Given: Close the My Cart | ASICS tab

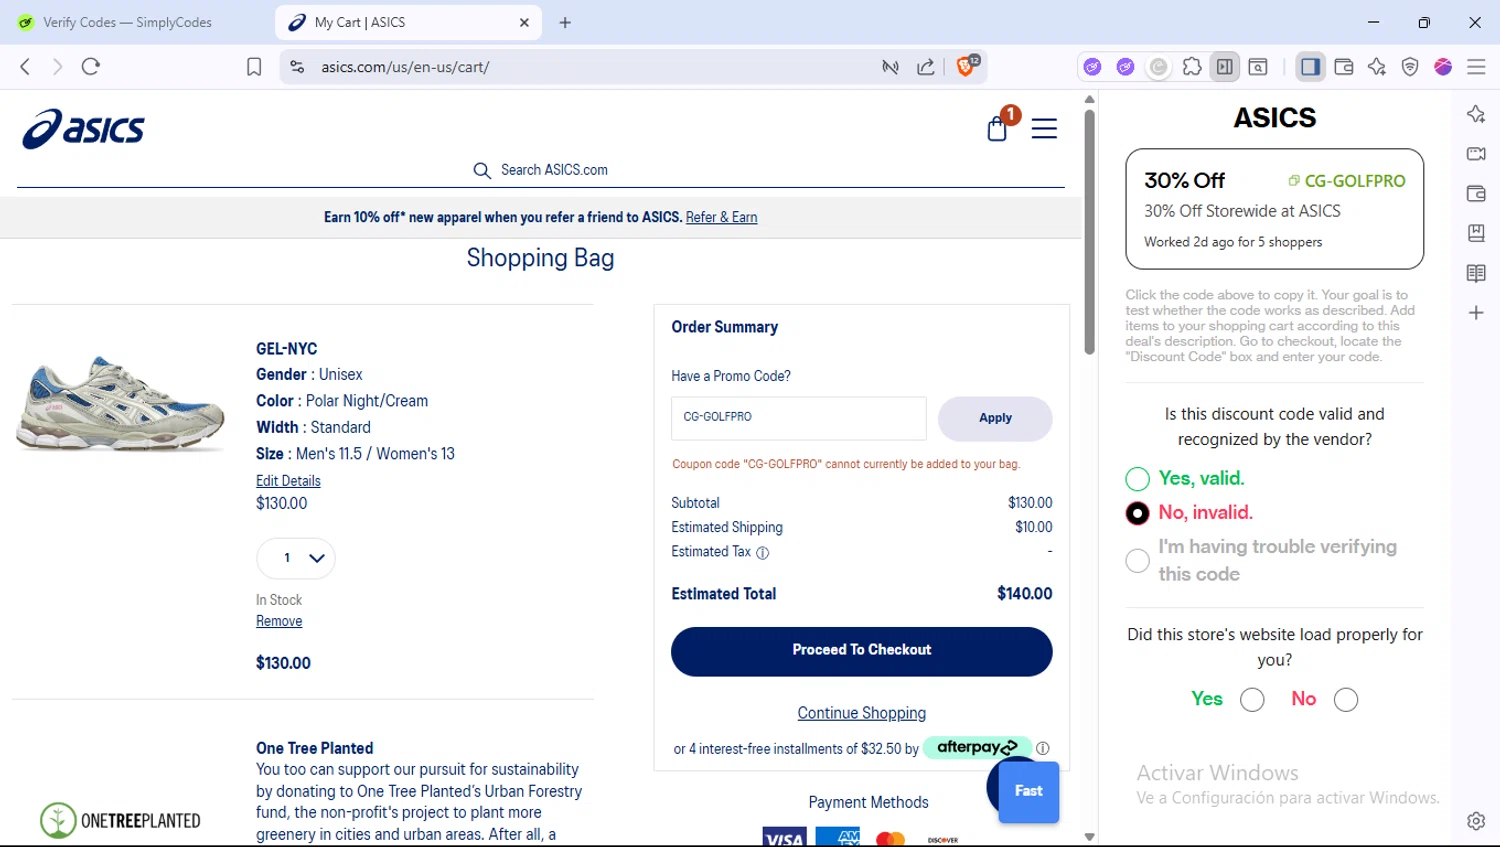Looking at the screenshot, I should click(524, 22).
